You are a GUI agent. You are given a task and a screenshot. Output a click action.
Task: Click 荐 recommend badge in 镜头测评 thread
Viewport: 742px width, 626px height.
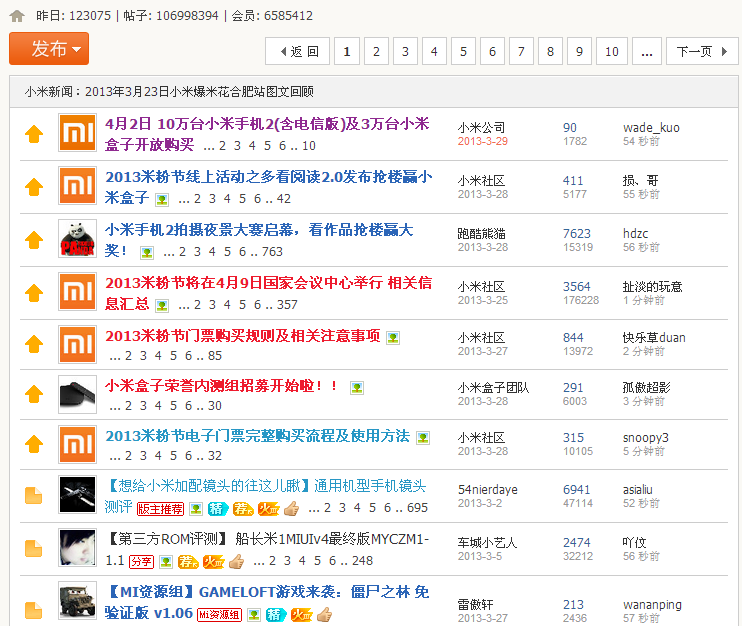(243, 509)
